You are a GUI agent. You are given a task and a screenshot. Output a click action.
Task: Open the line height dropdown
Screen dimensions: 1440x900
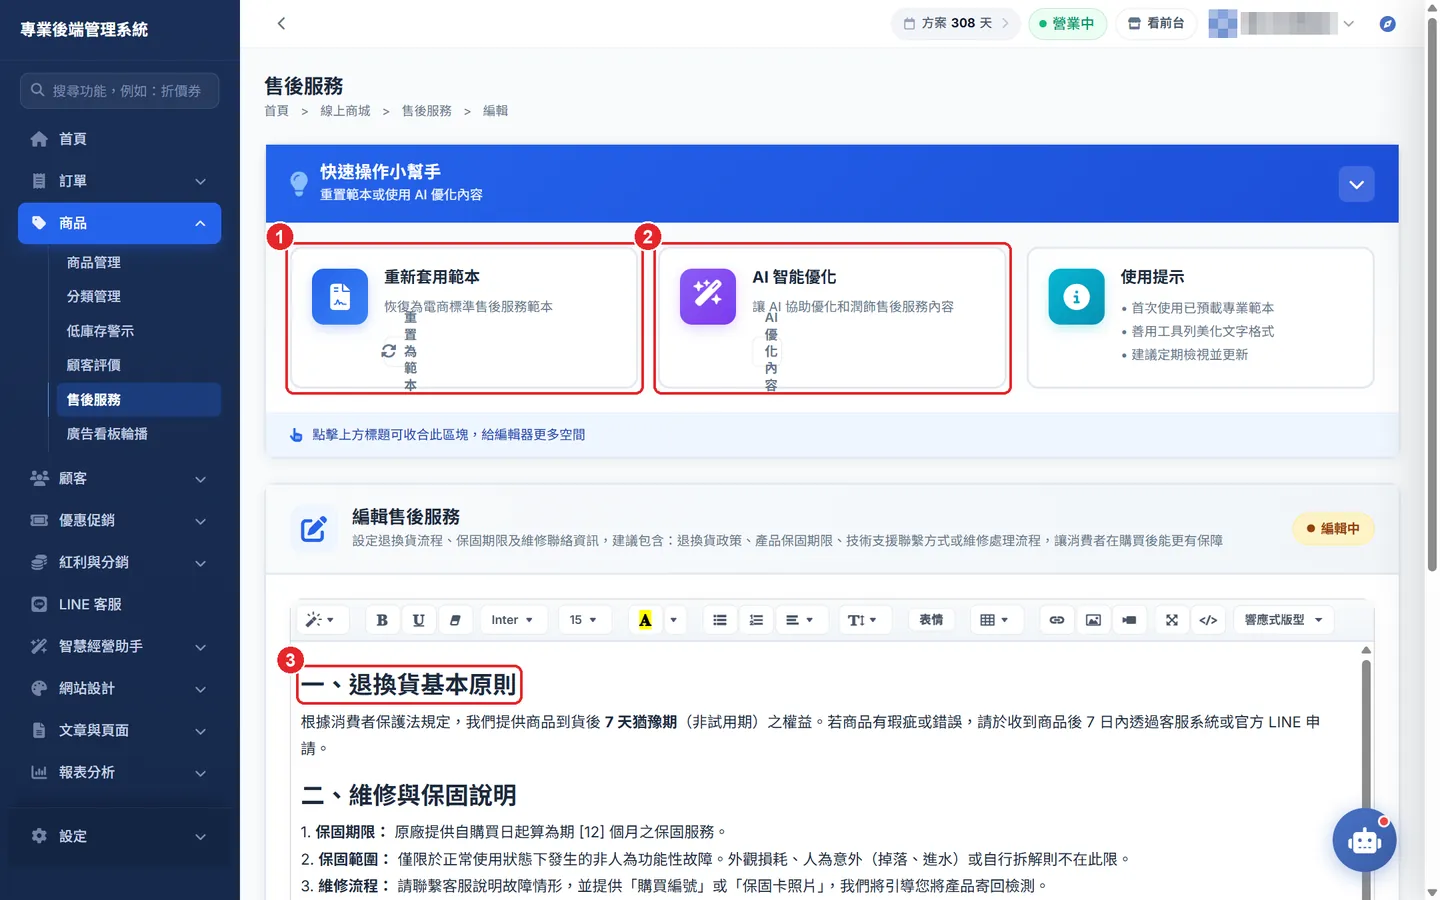click(862, 620)
